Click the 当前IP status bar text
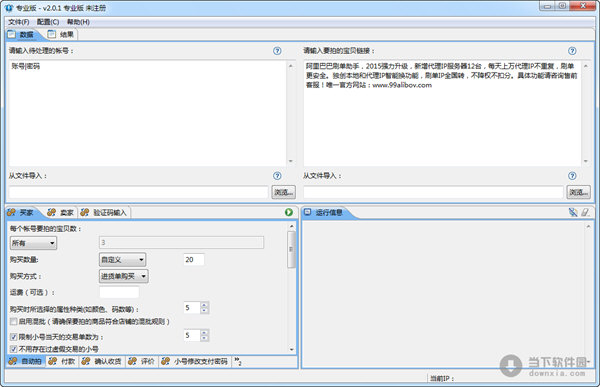 (442, 379)
